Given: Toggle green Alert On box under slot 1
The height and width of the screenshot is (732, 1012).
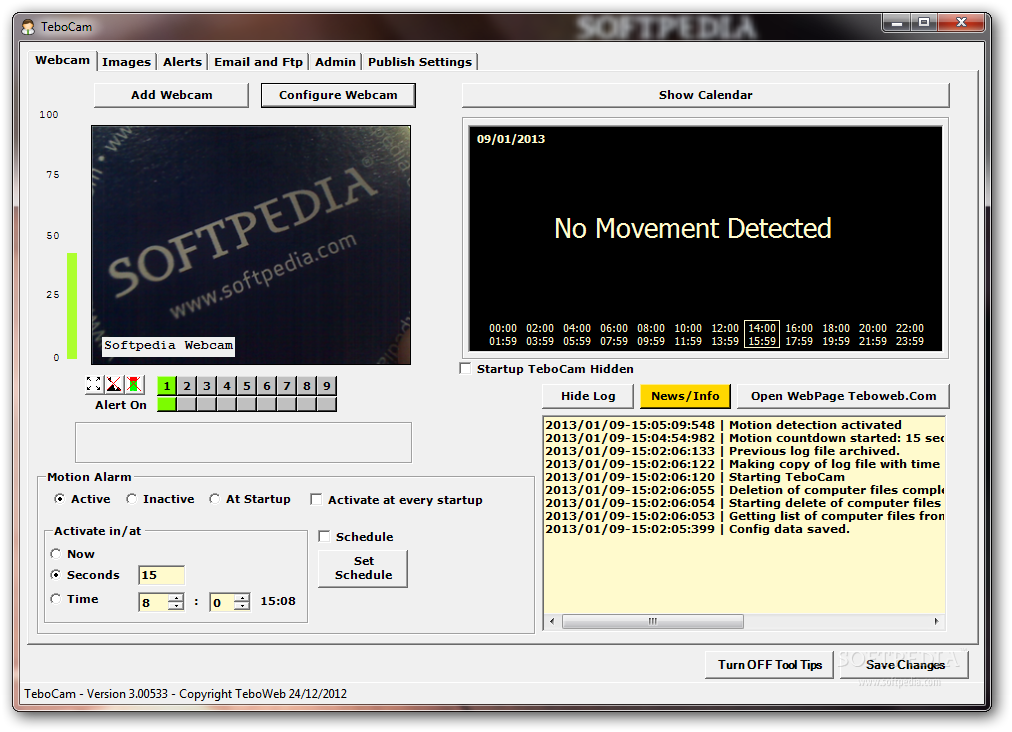Looking at the screenshot, I should point(167,405).
